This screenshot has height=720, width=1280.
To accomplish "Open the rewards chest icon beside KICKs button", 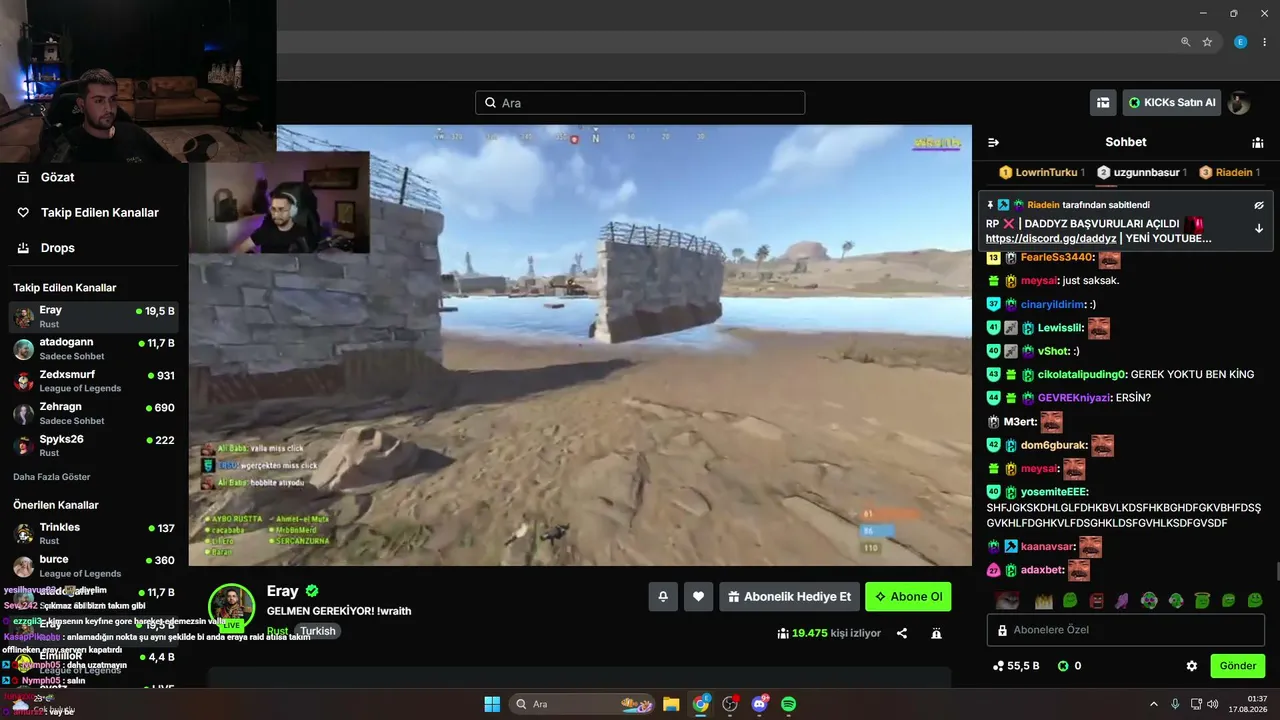I will point(1103,103).
